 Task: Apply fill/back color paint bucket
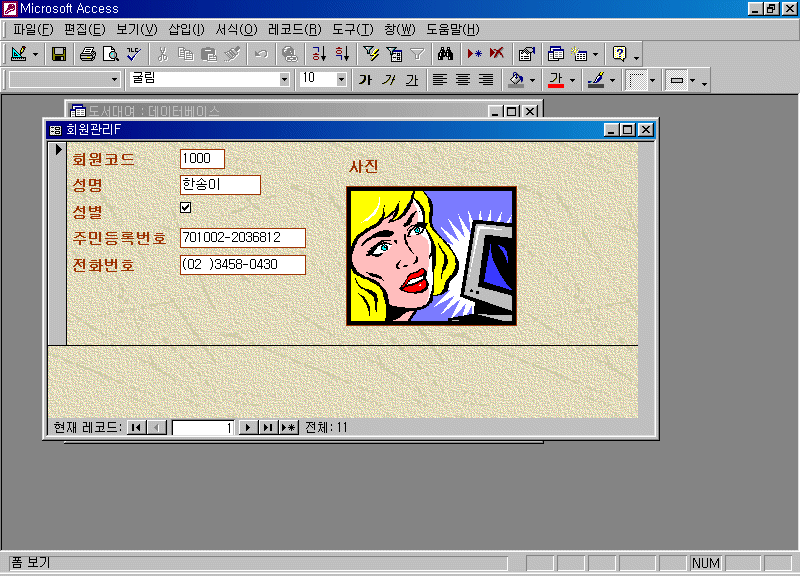coord(516,80)
